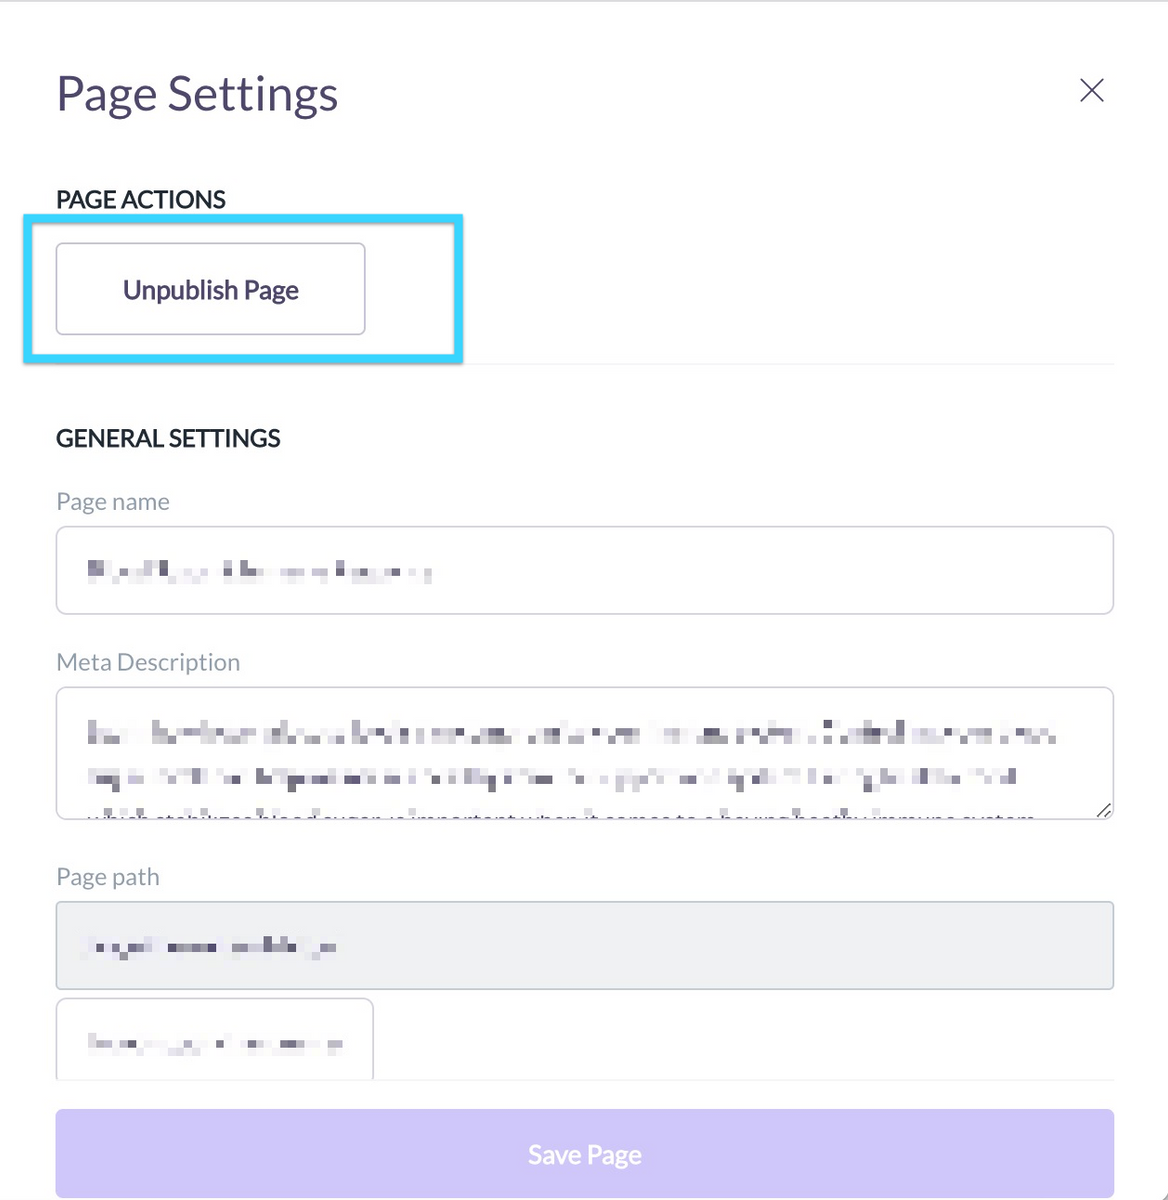1168x1200 pixels.
Task: Grab the Meta Description resize handle
Action: pos(1102,810)
